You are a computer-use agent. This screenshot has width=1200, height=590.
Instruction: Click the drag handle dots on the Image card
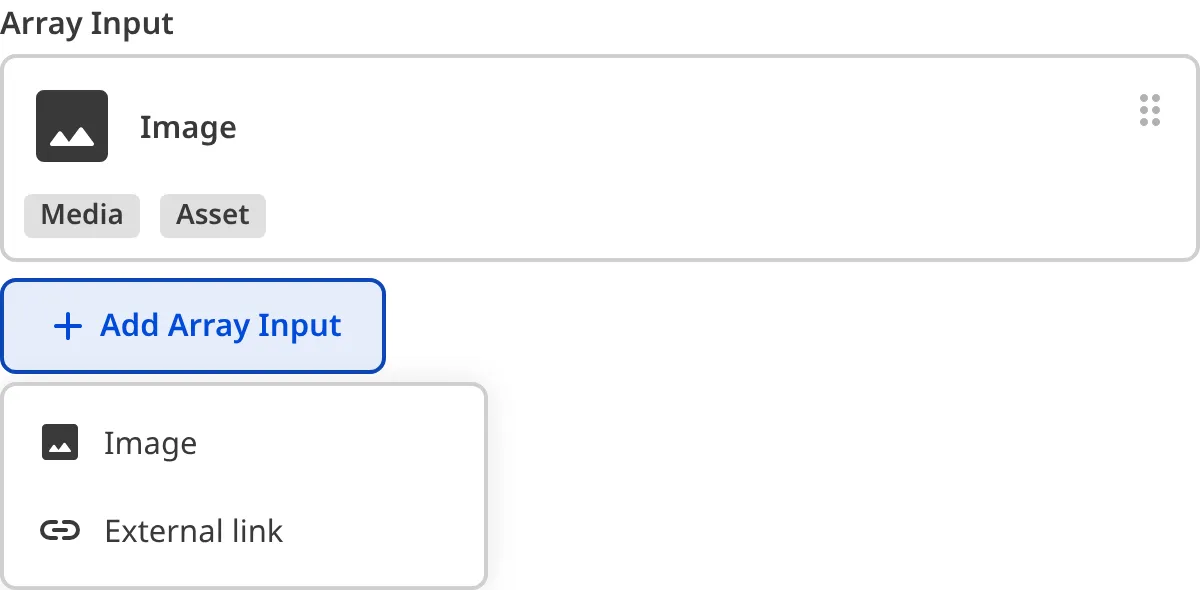click(1149, 110)
